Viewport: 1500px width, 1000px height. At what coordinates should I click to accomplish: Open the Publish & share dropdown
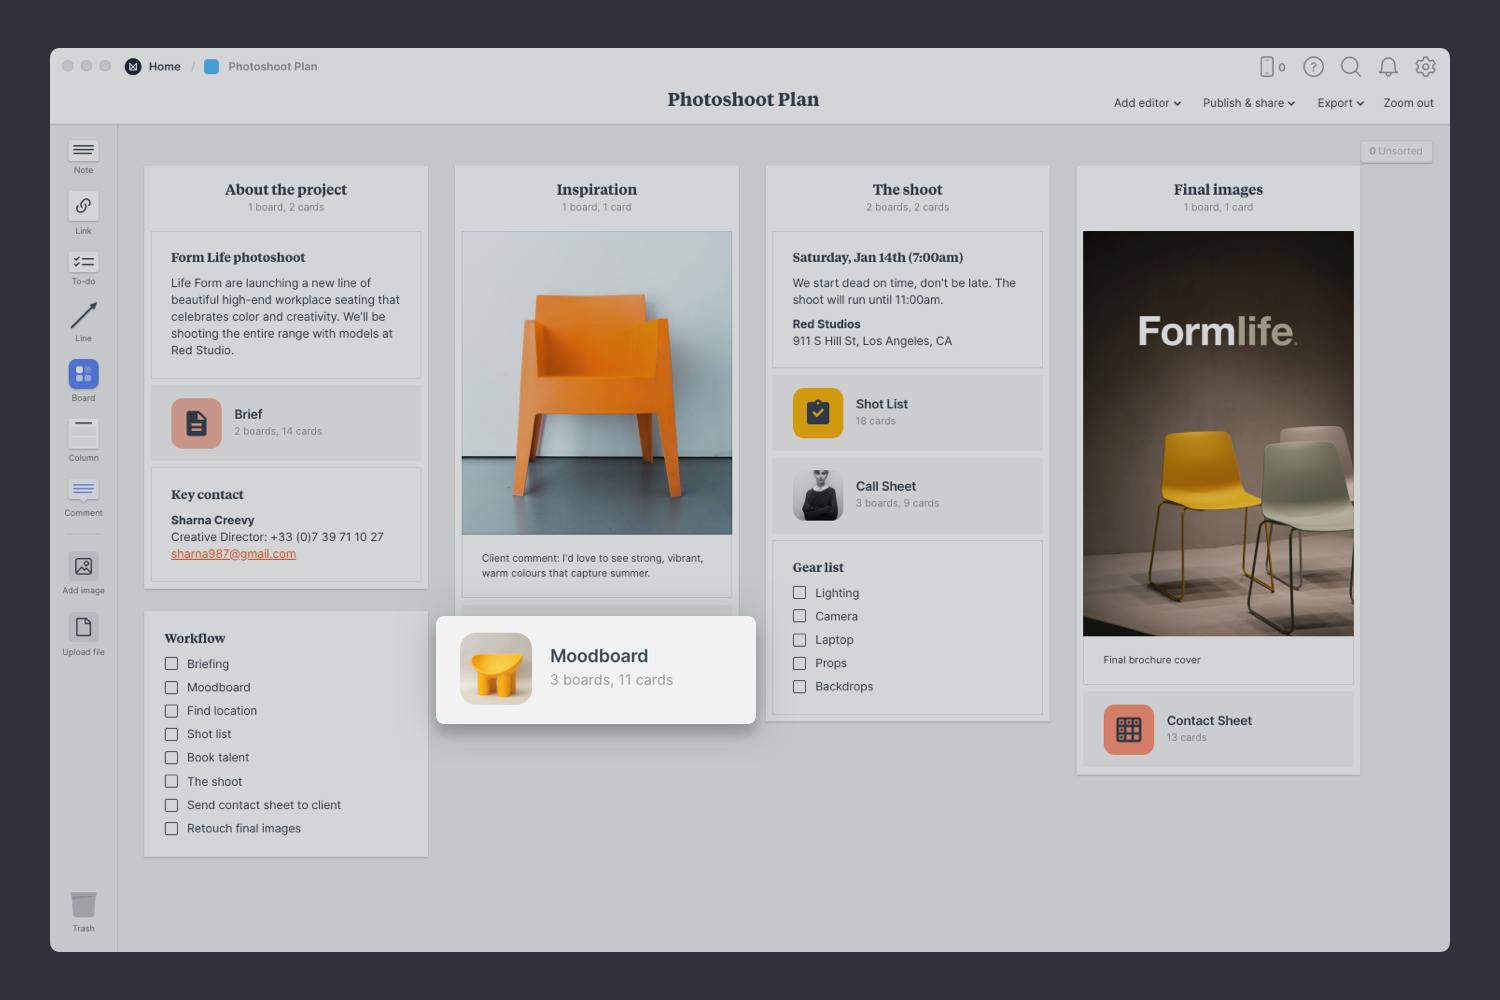(x=1248, y=103)
